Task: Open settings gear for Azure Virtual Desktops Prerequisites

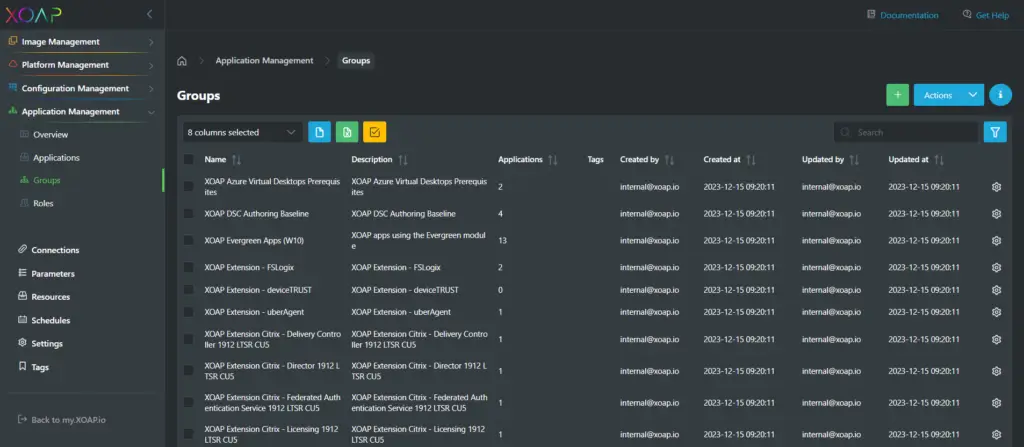Action: tap(996, 187)
